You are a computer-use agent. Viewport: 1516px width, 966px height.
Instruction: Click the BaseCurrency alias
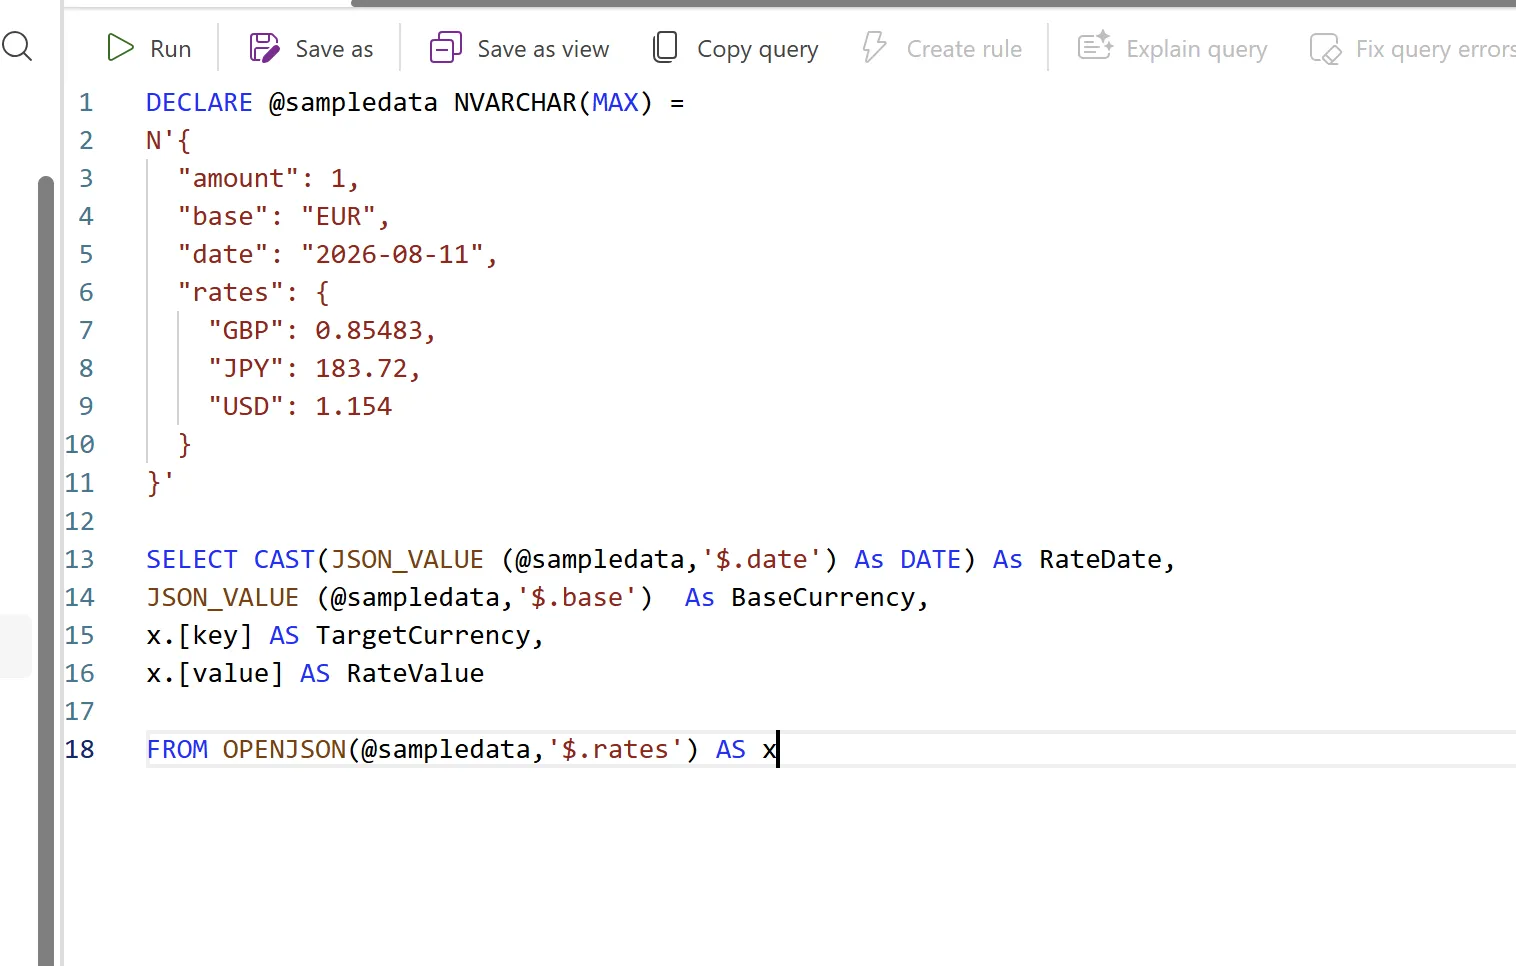click(x=823, y=598)
